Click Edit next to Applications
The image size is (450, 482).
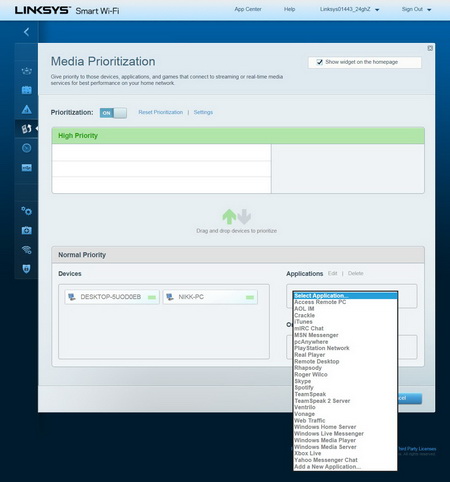[x=332, y=273]
